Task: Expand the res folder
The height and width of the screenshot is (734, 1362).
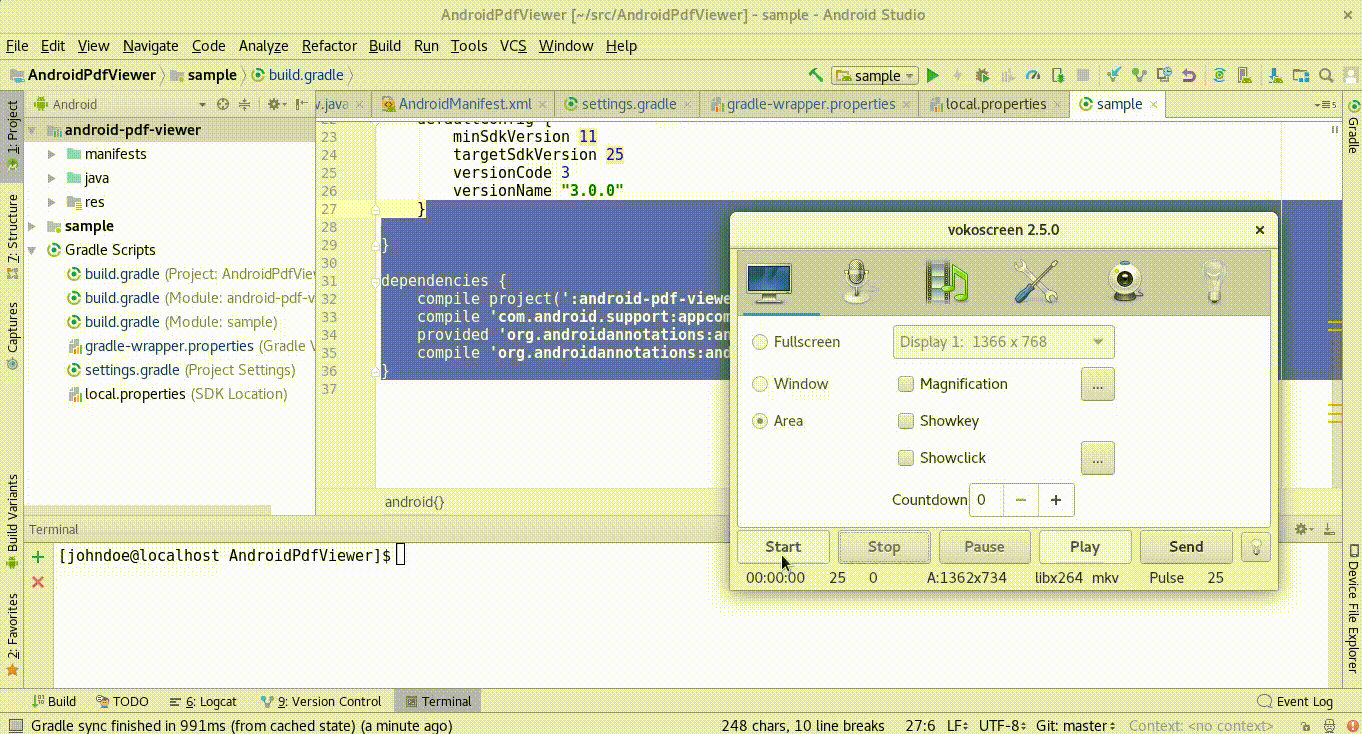Action: (x=52, y=202)
